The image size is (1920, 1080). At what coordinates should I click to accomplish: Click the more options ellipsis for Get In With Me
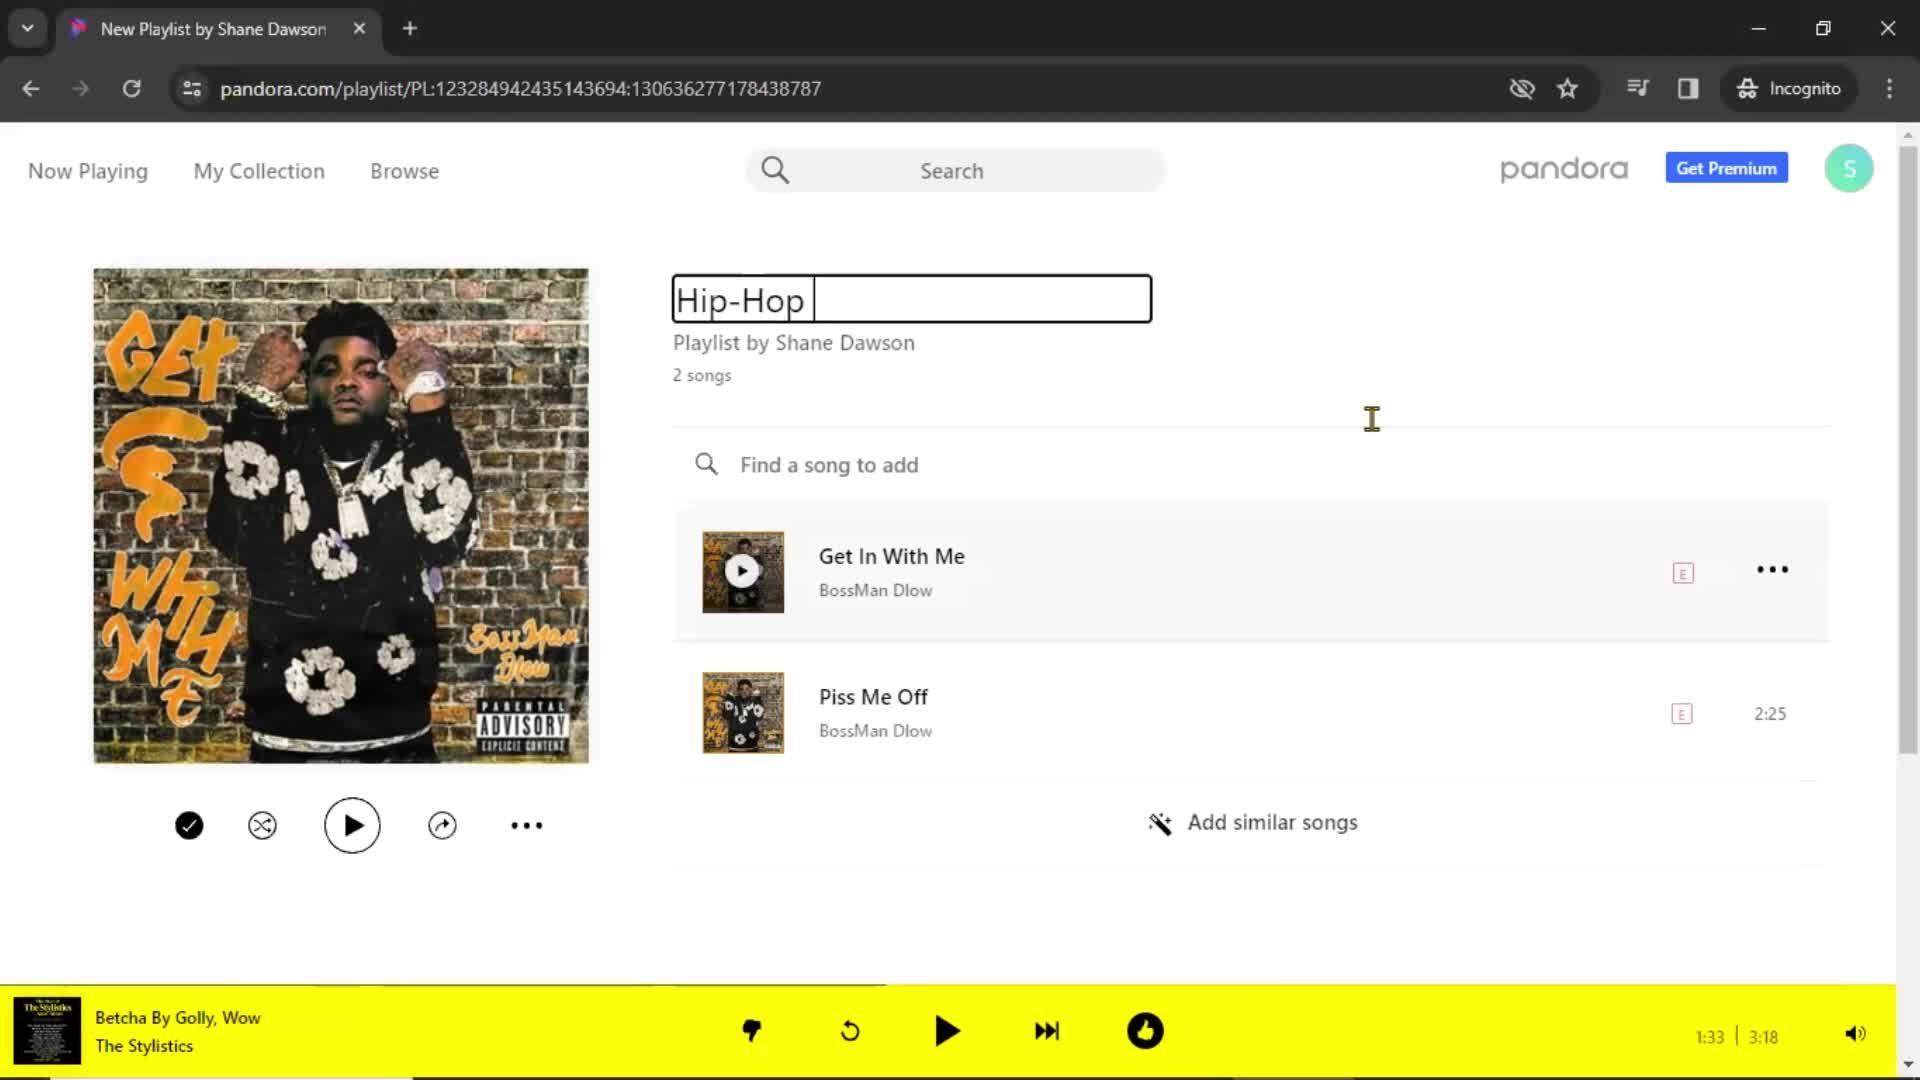[1771, 570]
